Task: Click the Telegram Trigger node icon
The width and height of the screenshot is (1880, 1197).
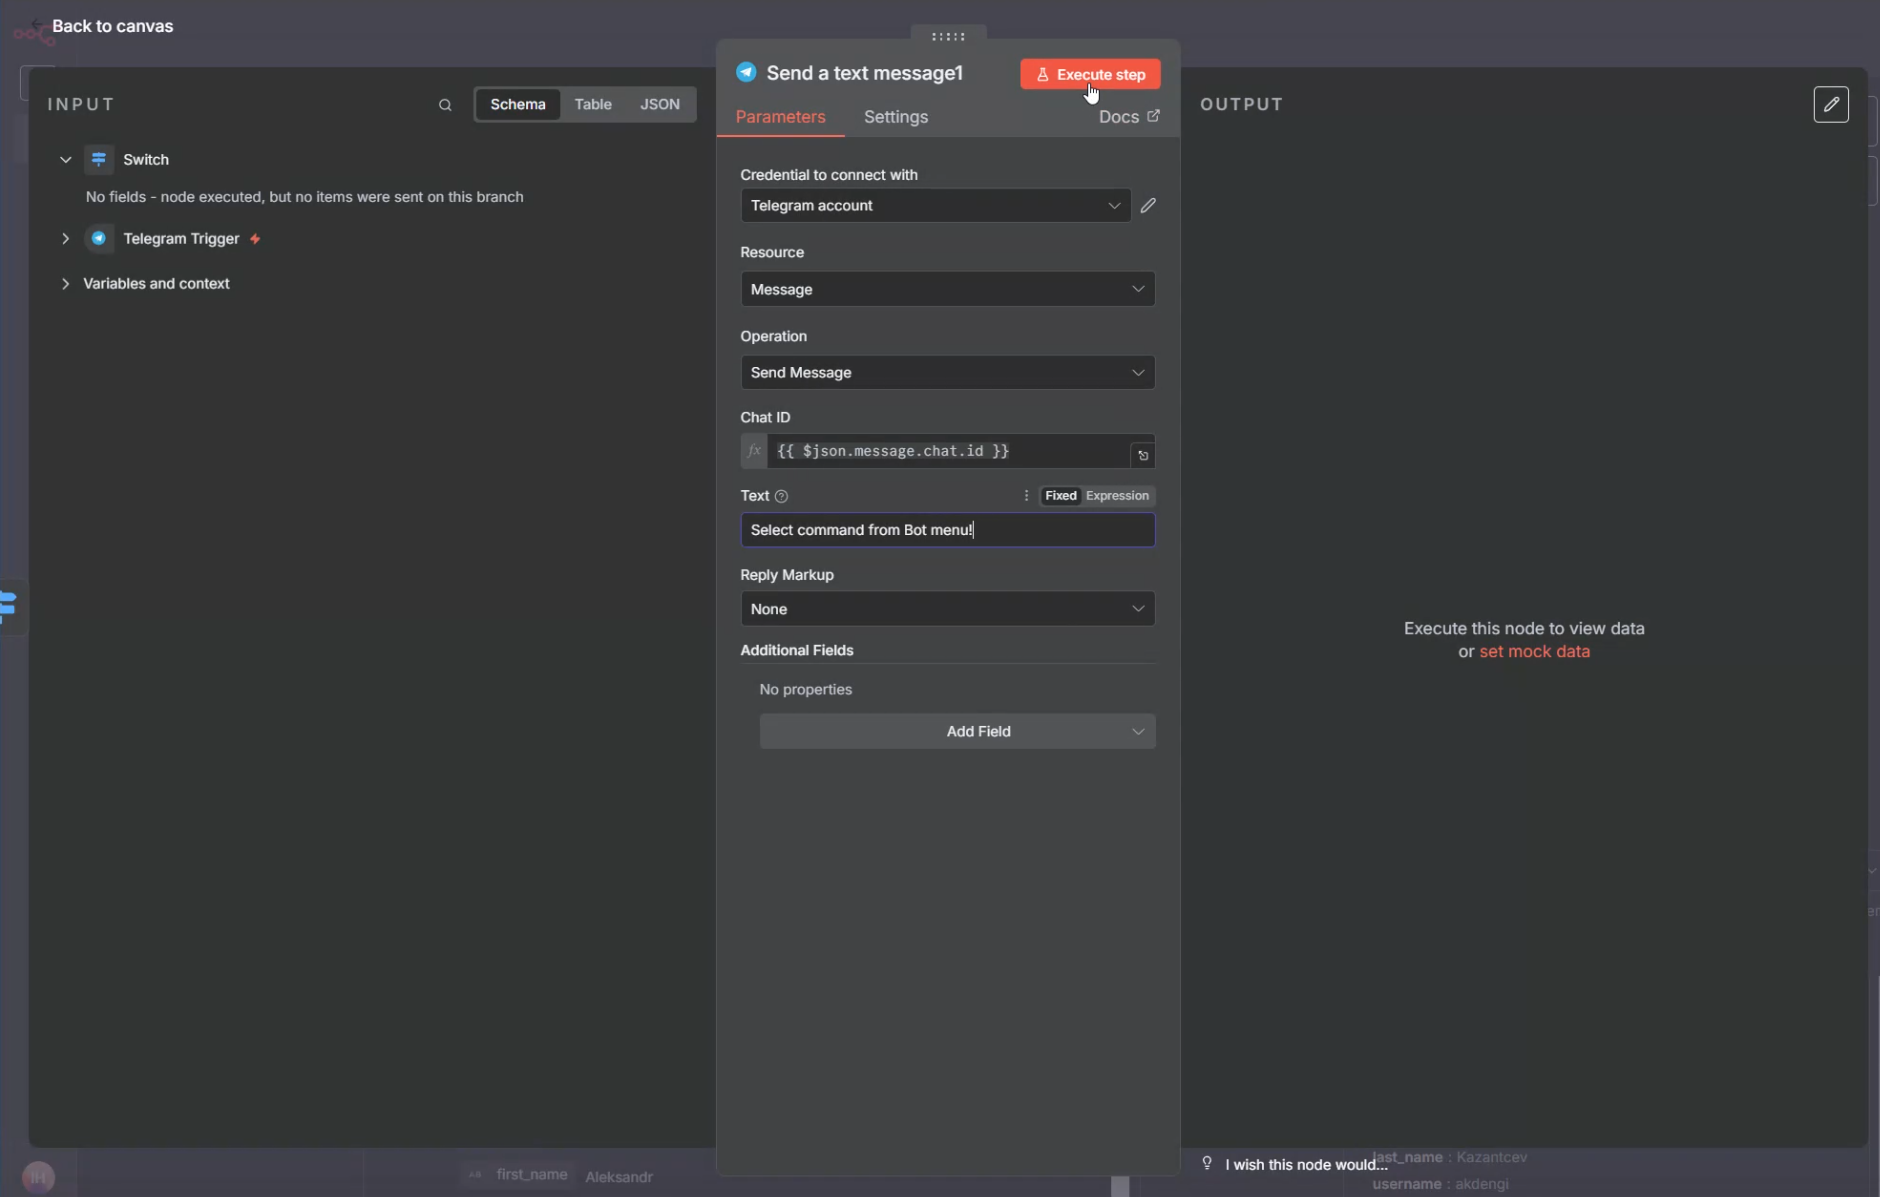Action: (x=99, y=239)
